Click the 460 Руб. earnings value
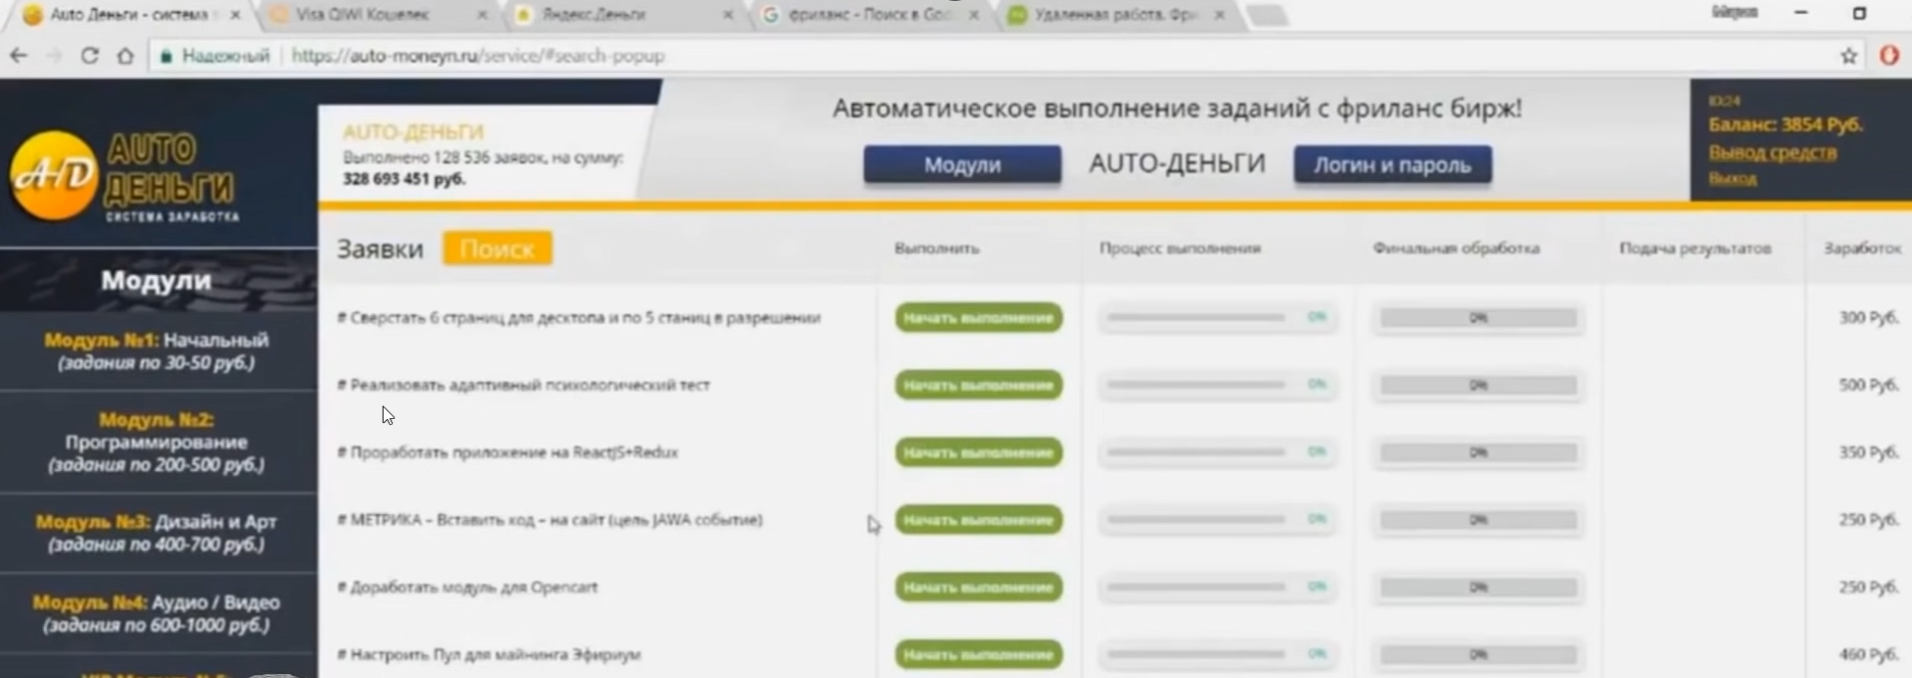 point(1868,655)
